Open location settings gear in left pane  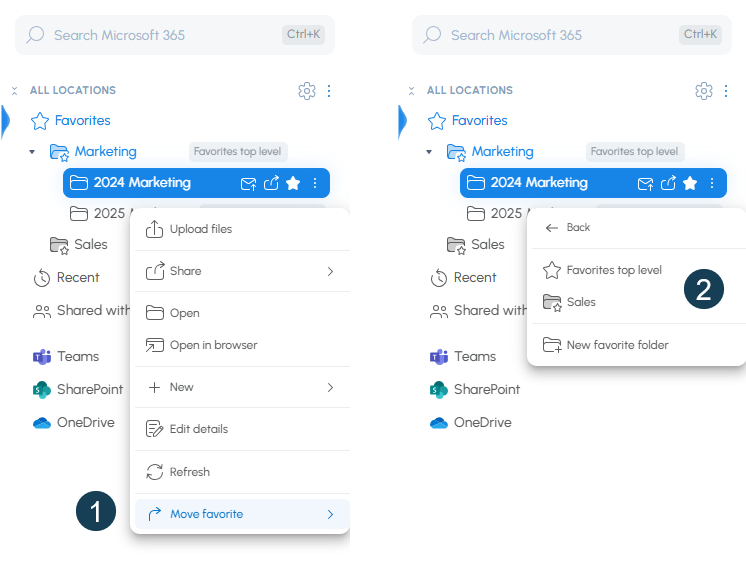[307, 90]
